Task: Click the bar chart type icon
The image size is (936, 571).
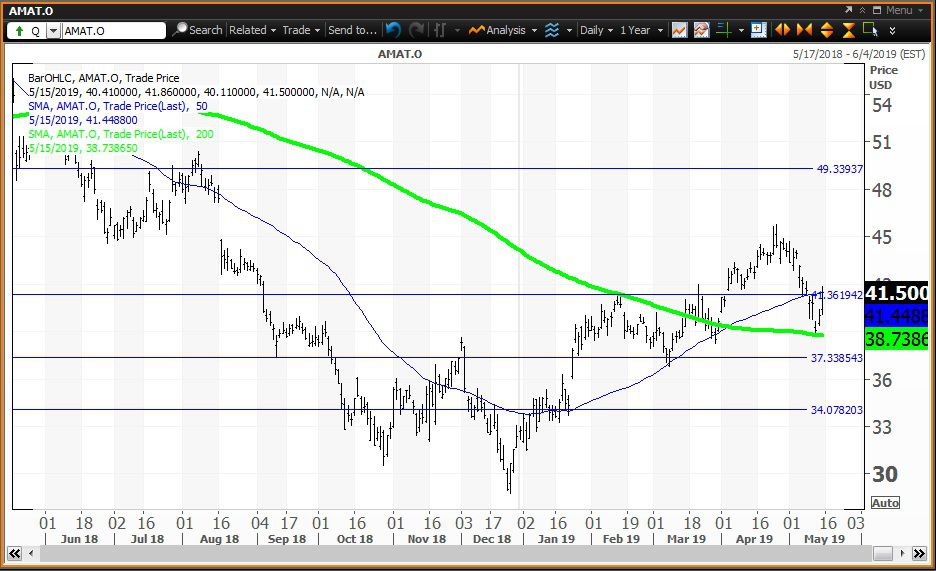Action: [x=440, y=29]
